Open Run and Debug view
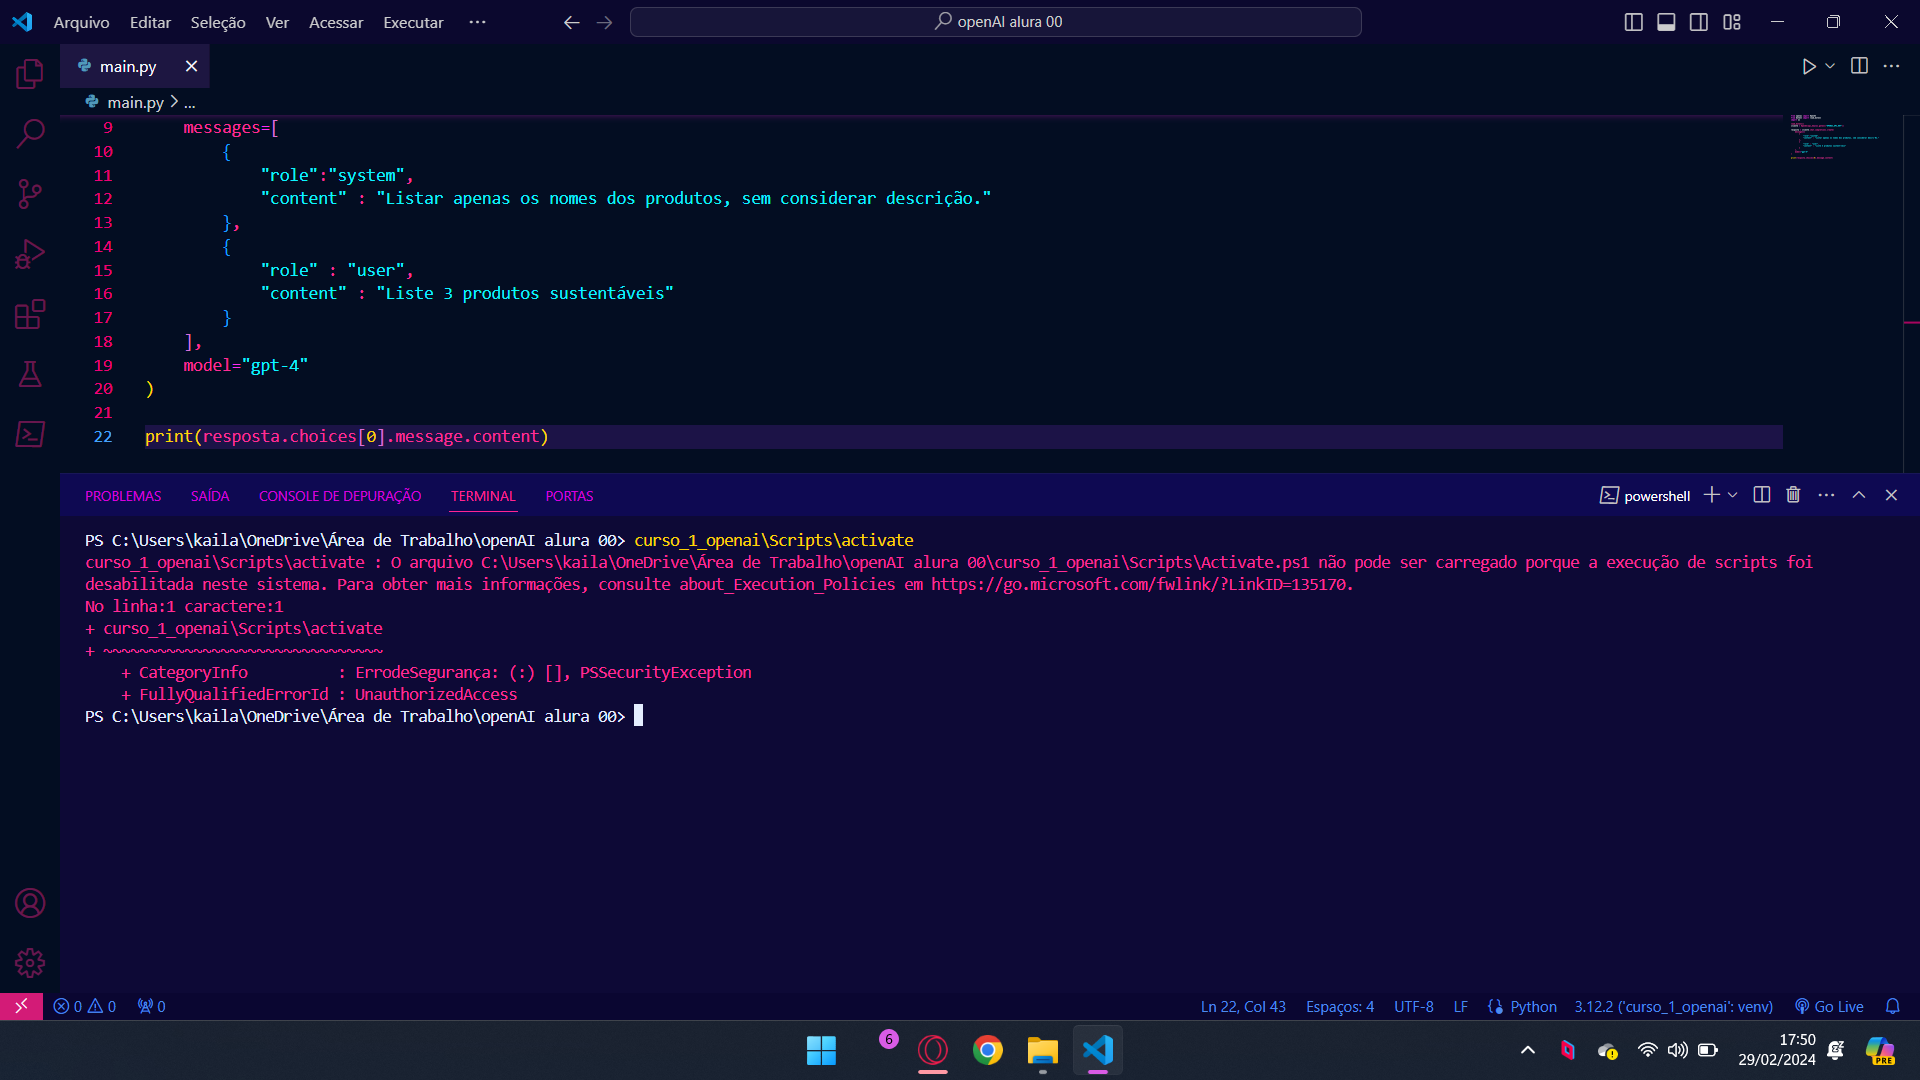1920x1080 pixels. (30, 254)
